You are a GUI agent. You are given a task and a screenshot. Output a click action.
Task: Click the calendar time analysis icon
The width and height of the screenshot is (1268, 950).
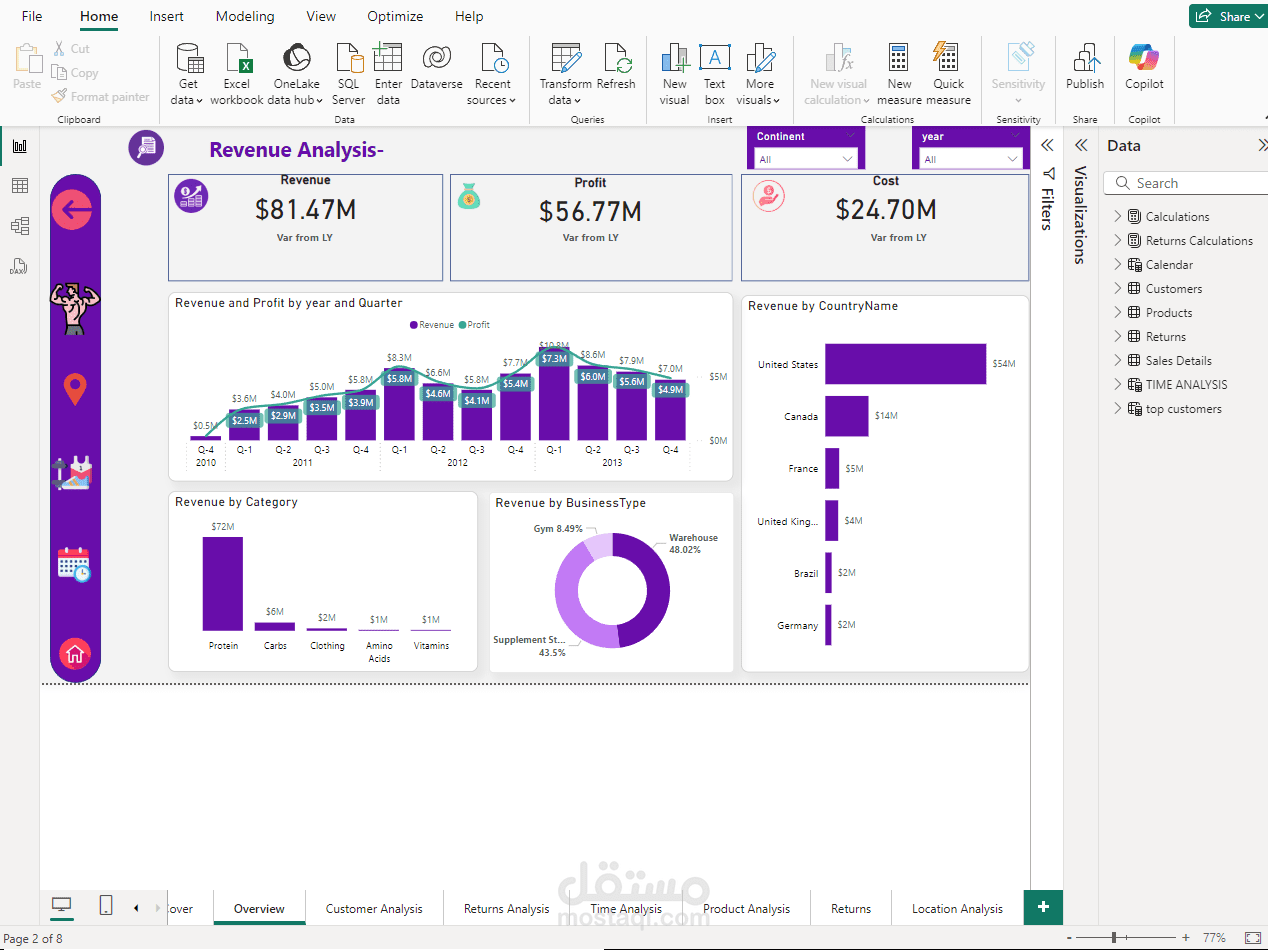pyautogui.click(x=74, y=564)
